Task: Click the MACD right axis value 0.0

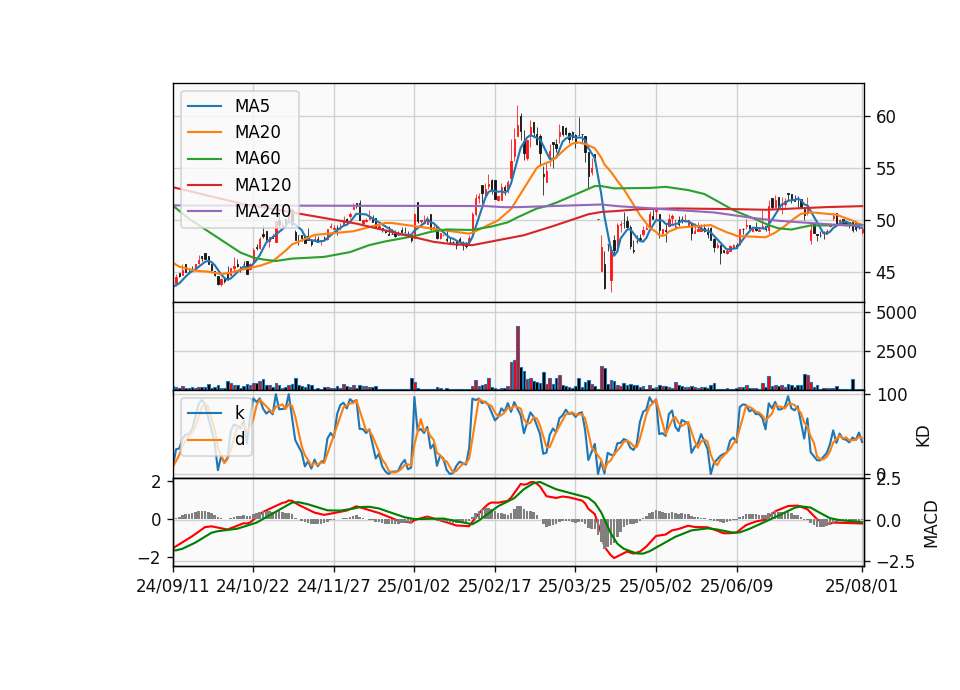Action: [888, 521]
